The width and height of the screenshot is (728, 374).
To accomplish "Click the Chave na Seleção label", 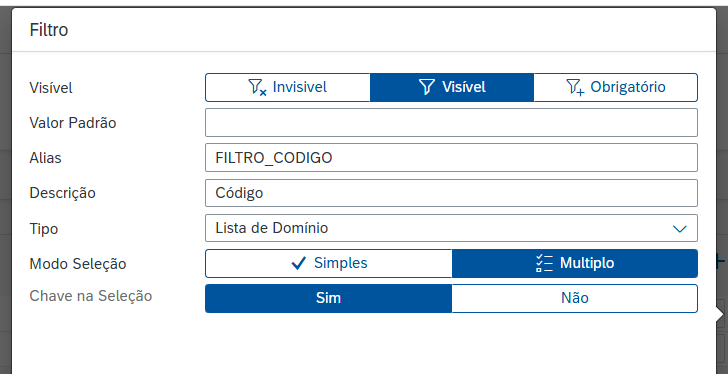I will point(91,296).
